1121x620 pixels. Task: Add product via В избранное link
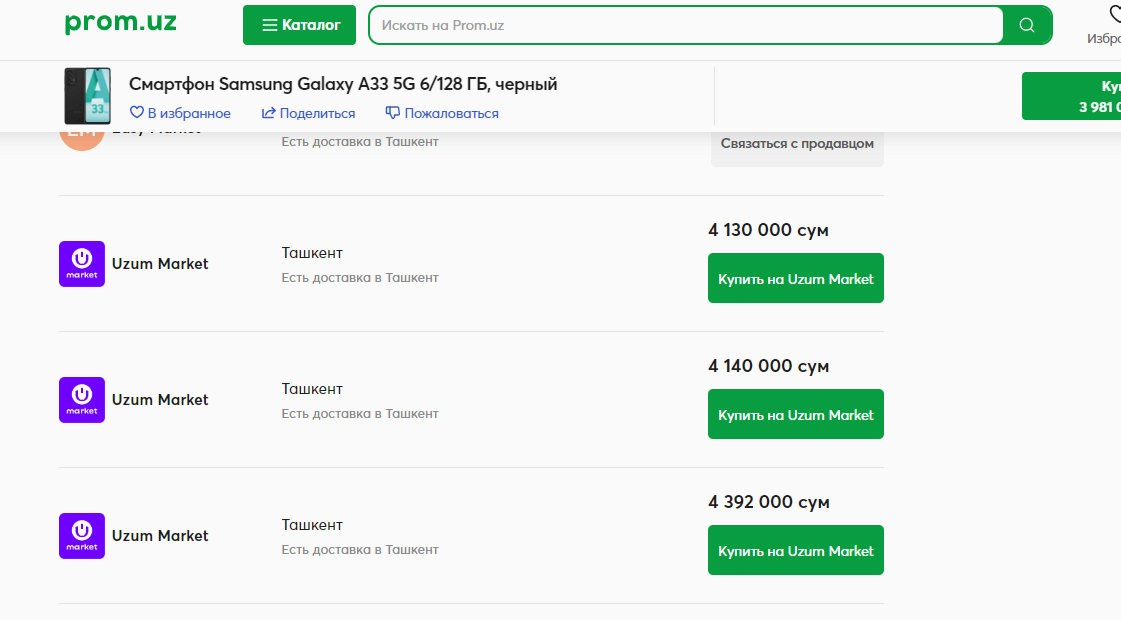click(180, 113)
